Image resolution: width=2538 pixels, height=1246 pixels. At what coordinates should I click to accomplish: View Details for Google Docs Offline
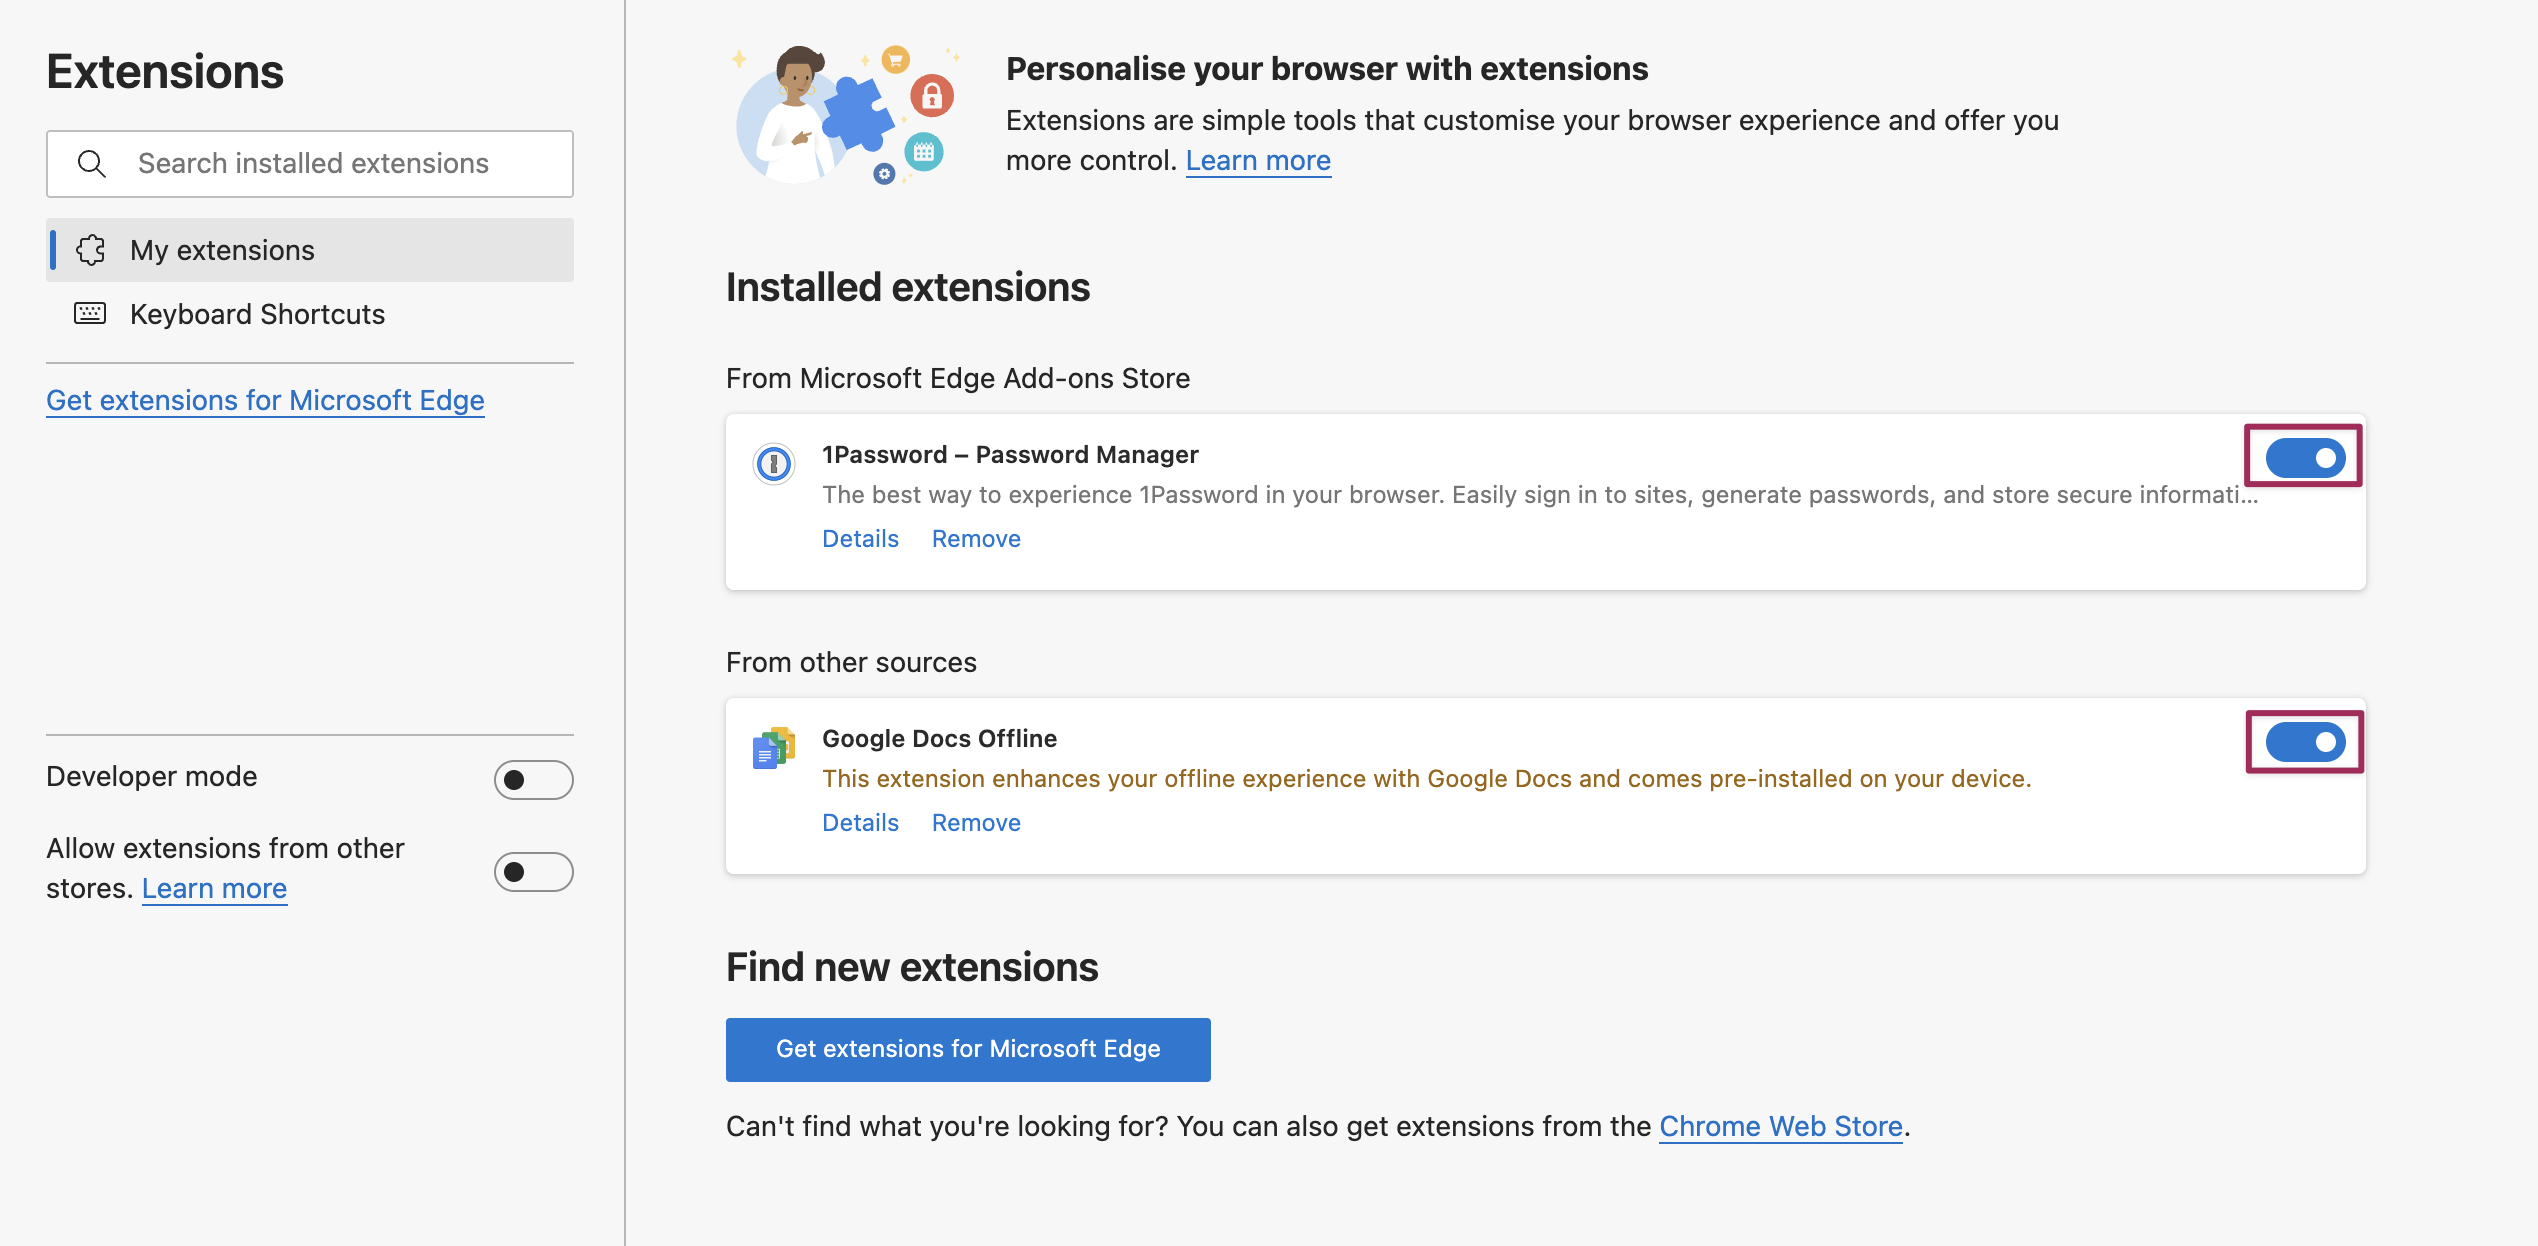click(860, 823)
